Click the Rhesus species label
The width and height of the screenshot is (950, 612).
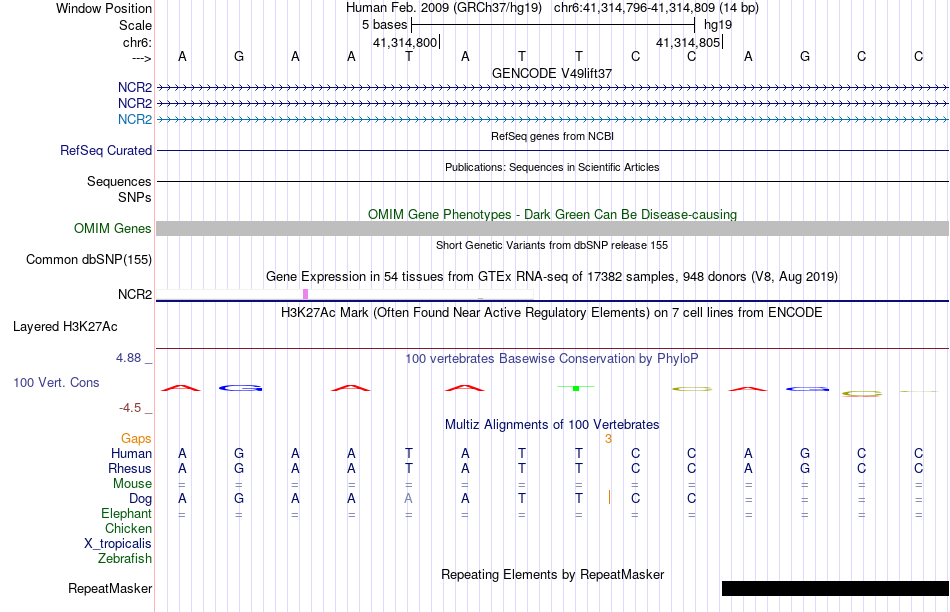coord(130,469)
